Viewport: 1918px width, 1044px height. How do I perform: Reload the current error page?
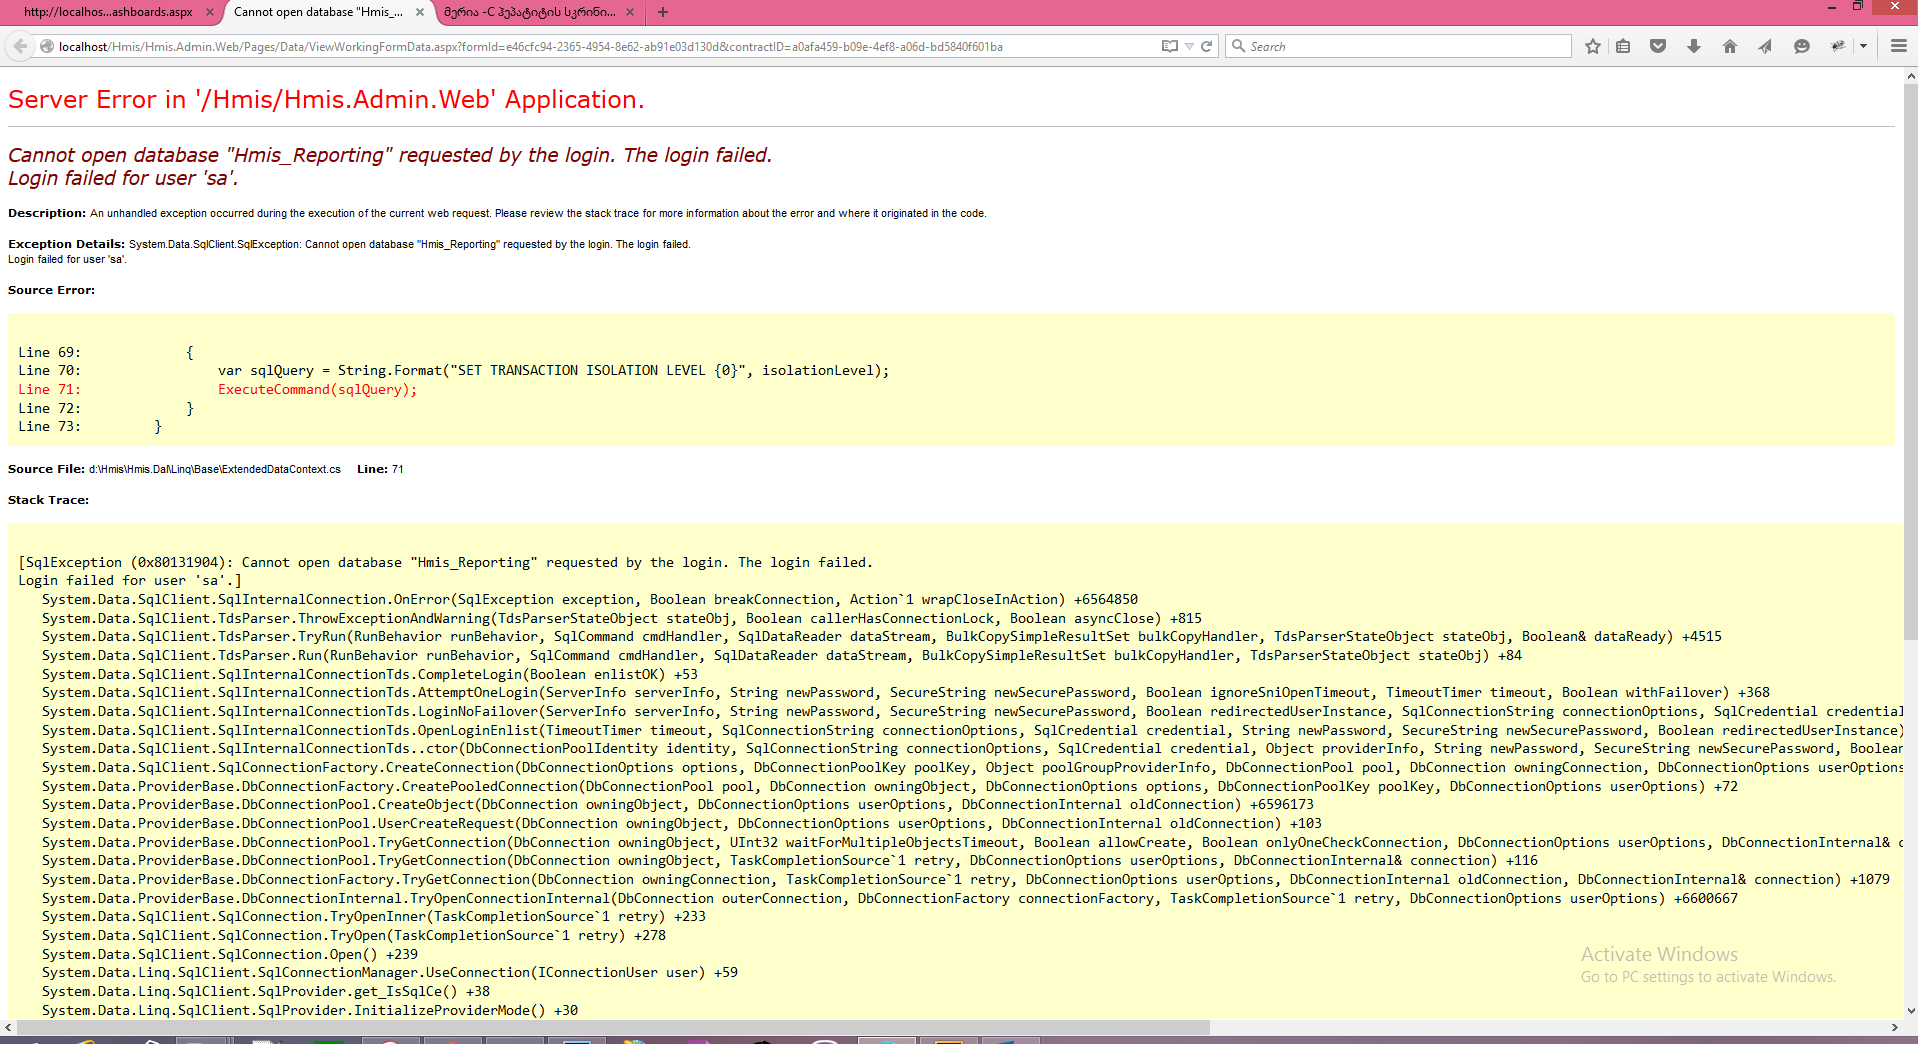point(1206,46)
